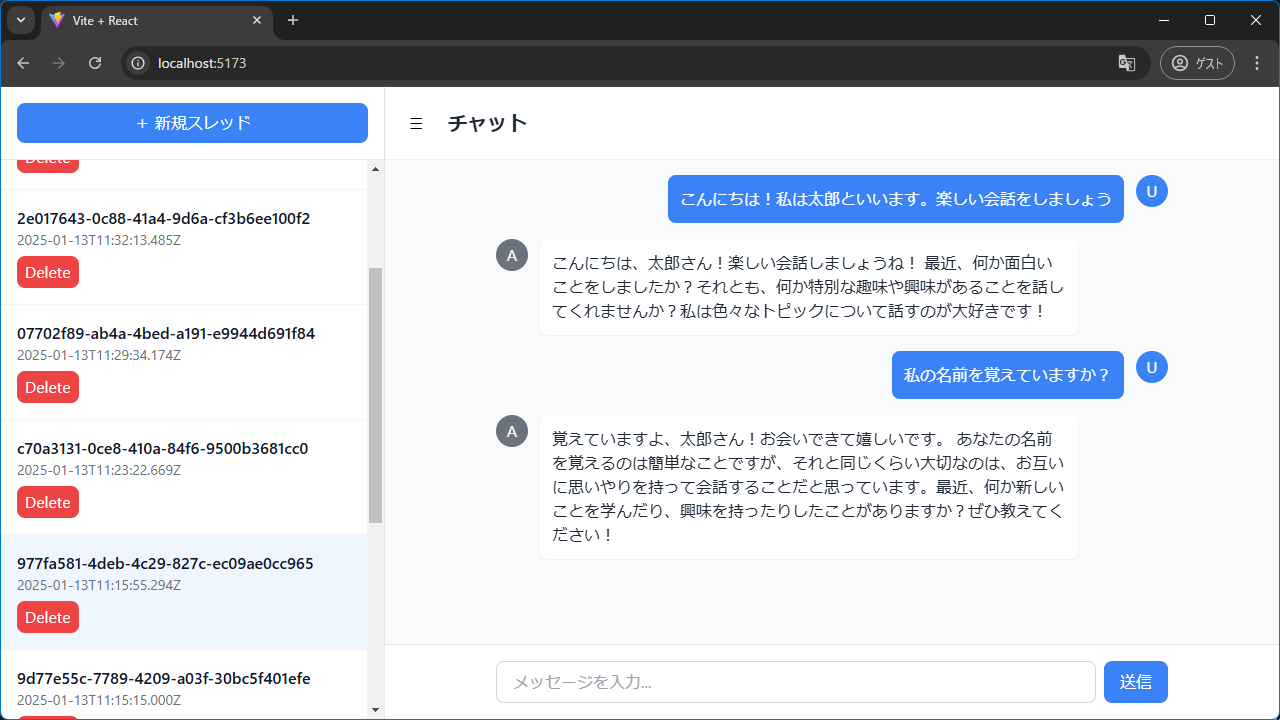Send the message with 送信 button

[1136, 682]
